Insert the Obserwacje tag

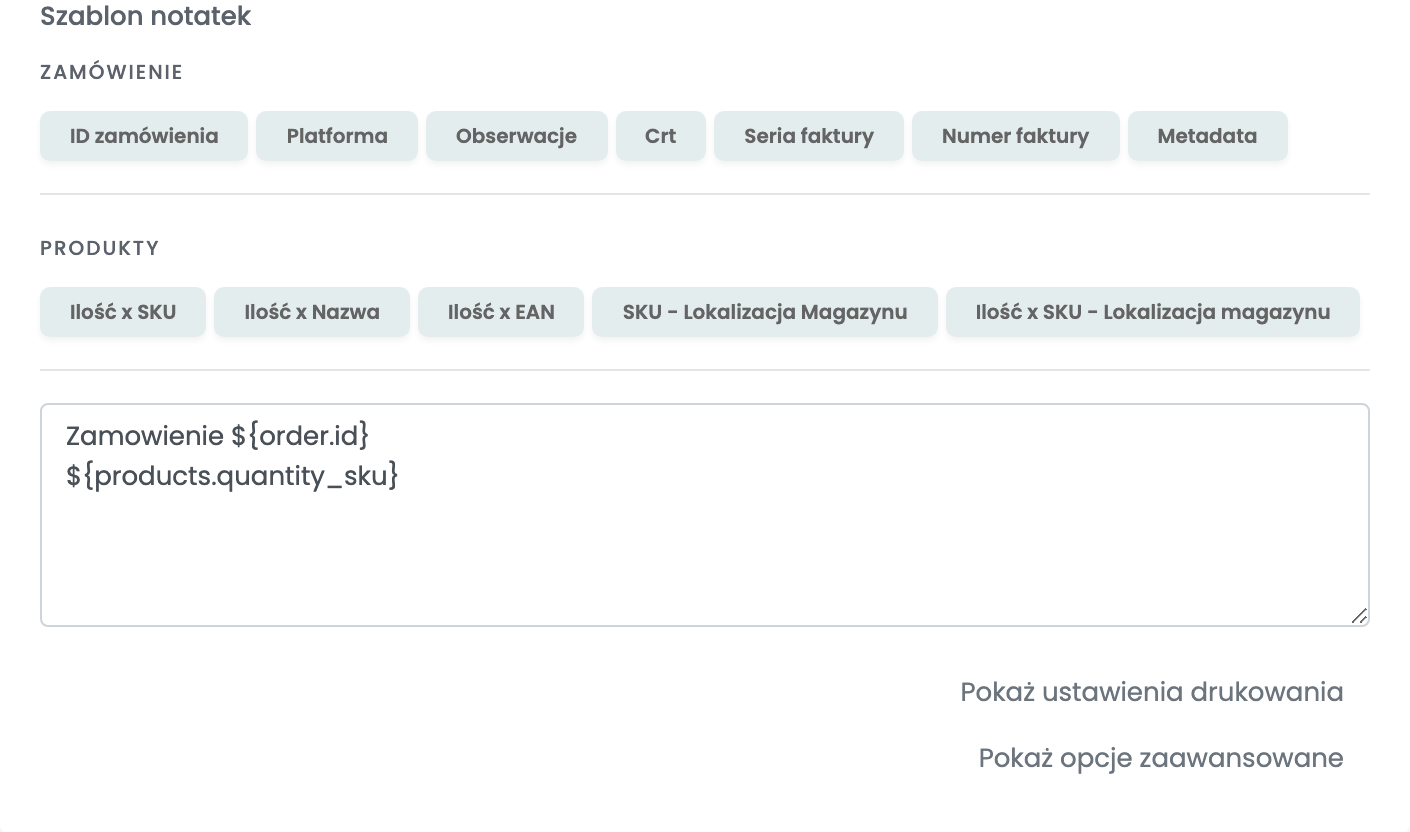(x=516, y=136)
